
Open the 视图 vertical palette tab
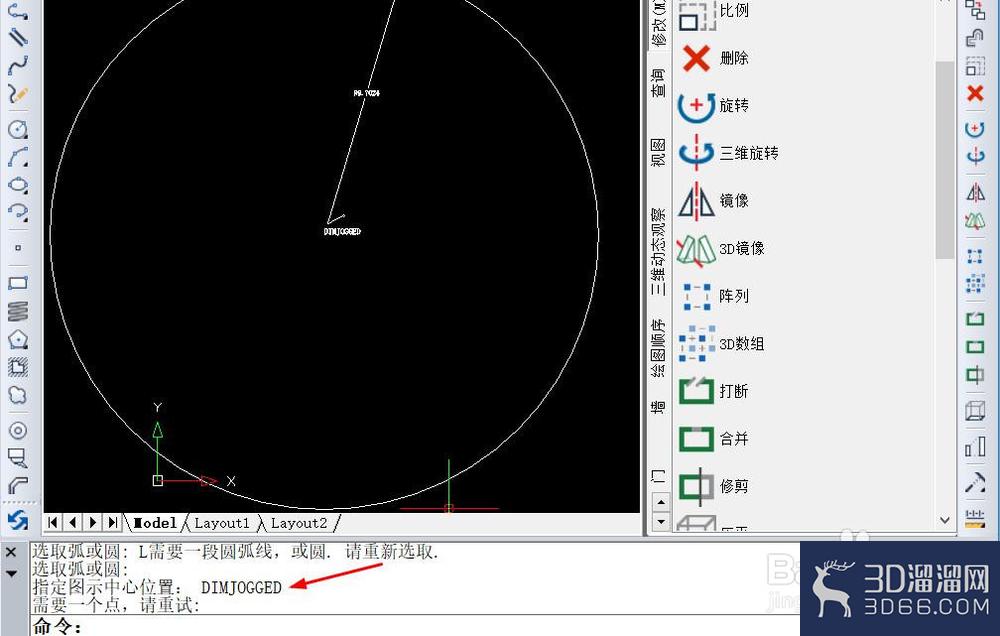click(658, 153)
